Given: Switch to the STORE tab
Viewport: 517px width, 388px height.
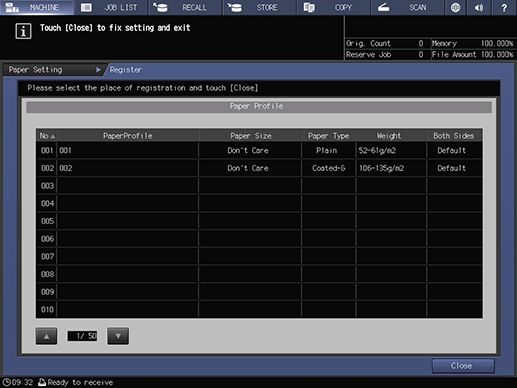Looking at the screenshot, I should click(x=260, y=7).
